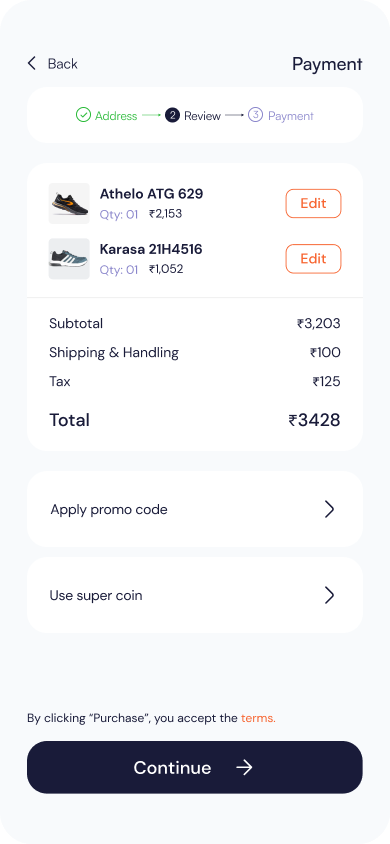Tap the back chevron arrow icon
Image resolution: width=390 pixels, height=844 pixels.
[32, 64]
